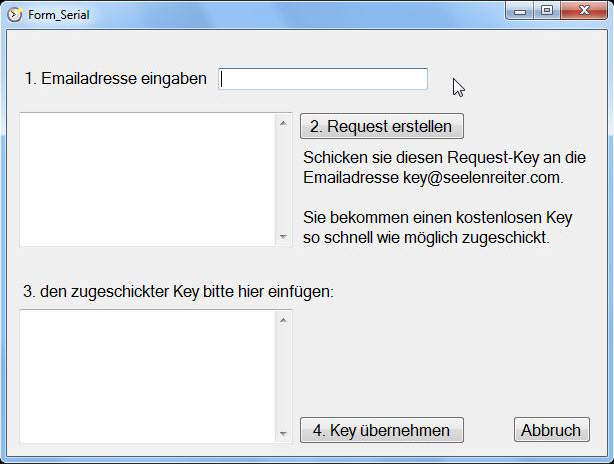614x464 pixels.
Task: Click the key-insert box scrollbar track
Action: (284, 377)
